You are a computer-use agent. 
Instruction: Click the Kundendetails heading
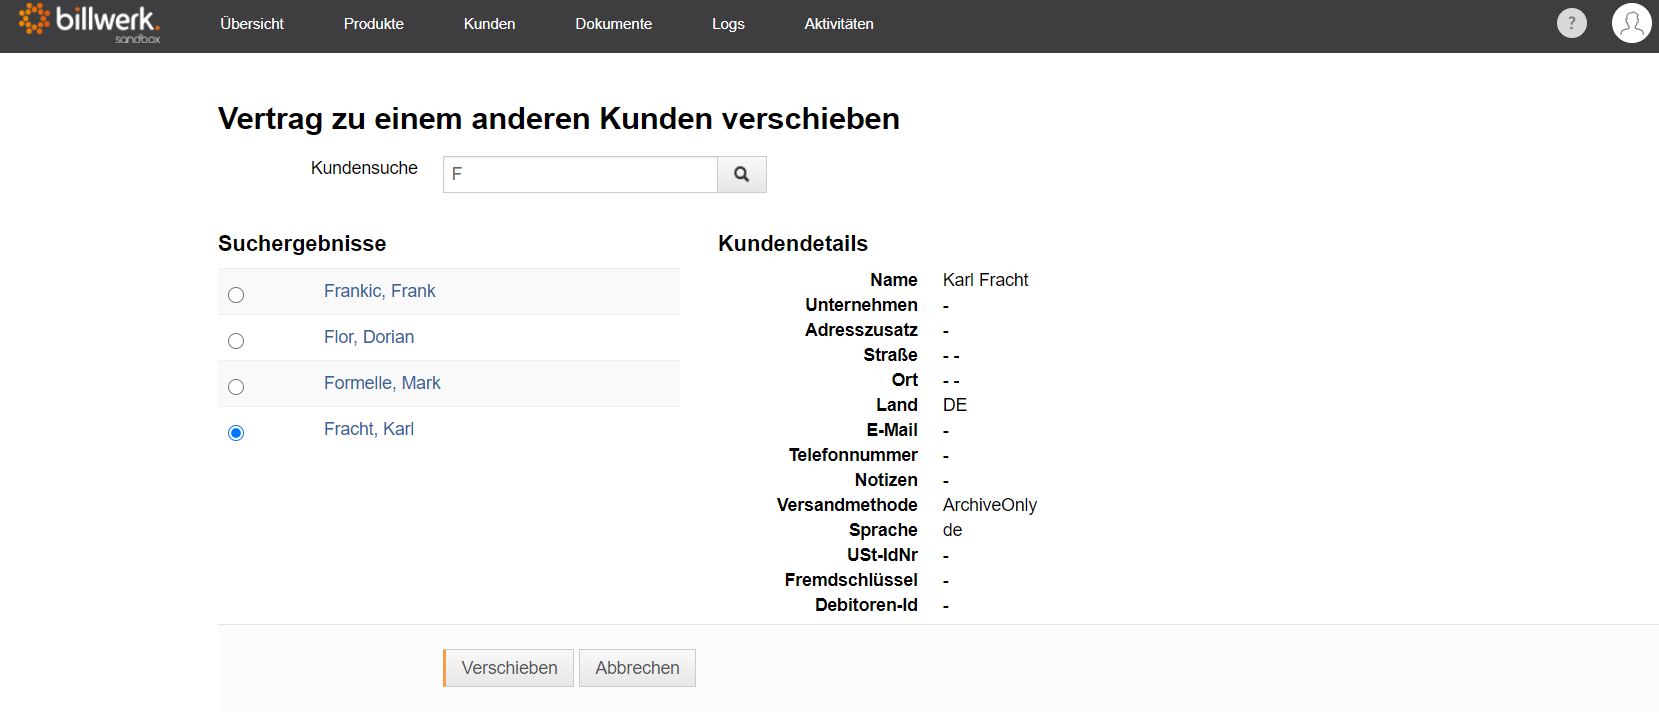tap(793, 243)
